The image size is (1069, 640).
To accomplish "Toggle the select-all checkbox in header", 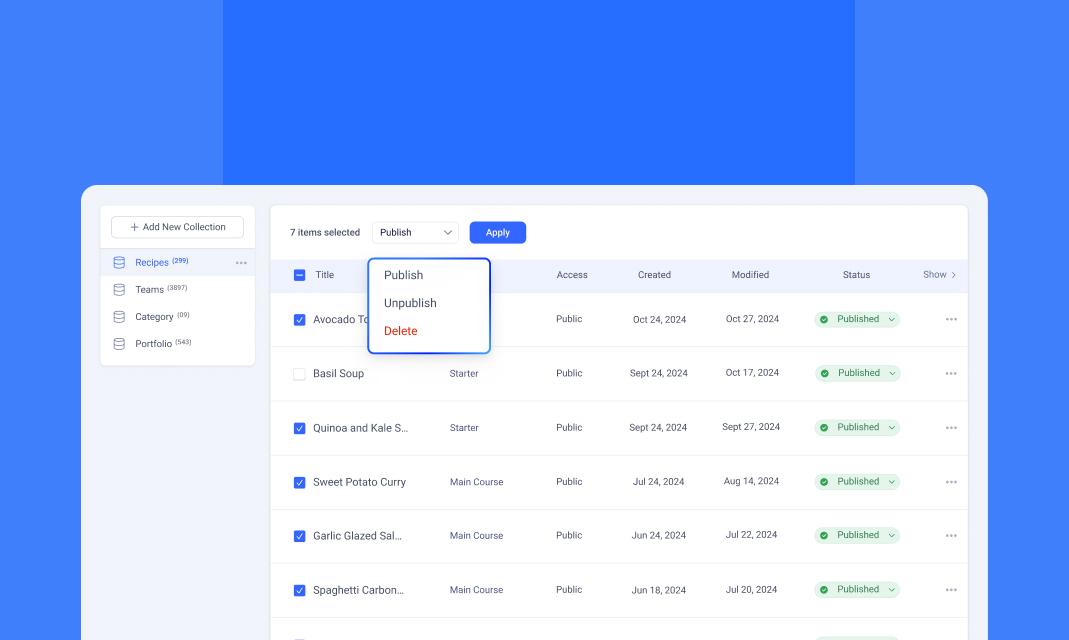I will pyautogui.click(x=299, y=275).
